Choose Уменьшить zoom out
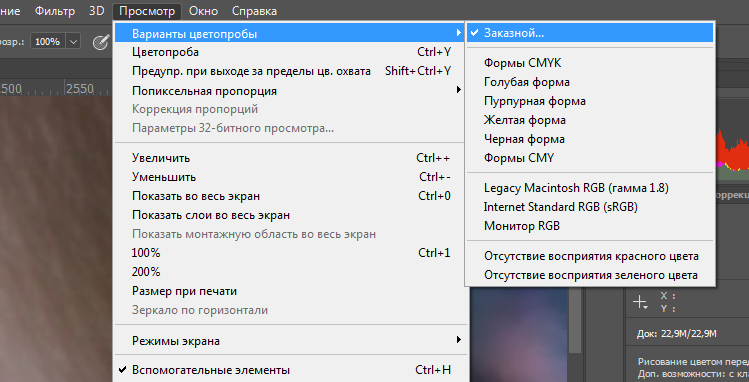Screen dimensions: 749x382 (289, 177)
